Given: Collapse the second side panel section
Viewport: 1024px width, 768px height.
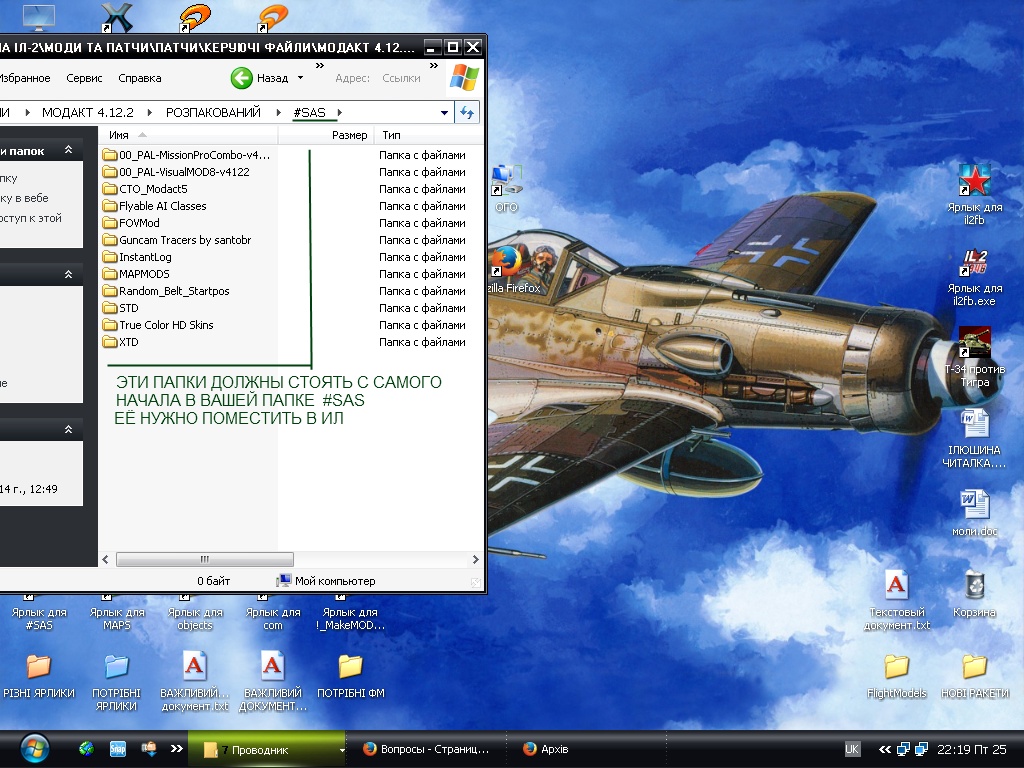Looking at the screenshot, I should [69, 274].
